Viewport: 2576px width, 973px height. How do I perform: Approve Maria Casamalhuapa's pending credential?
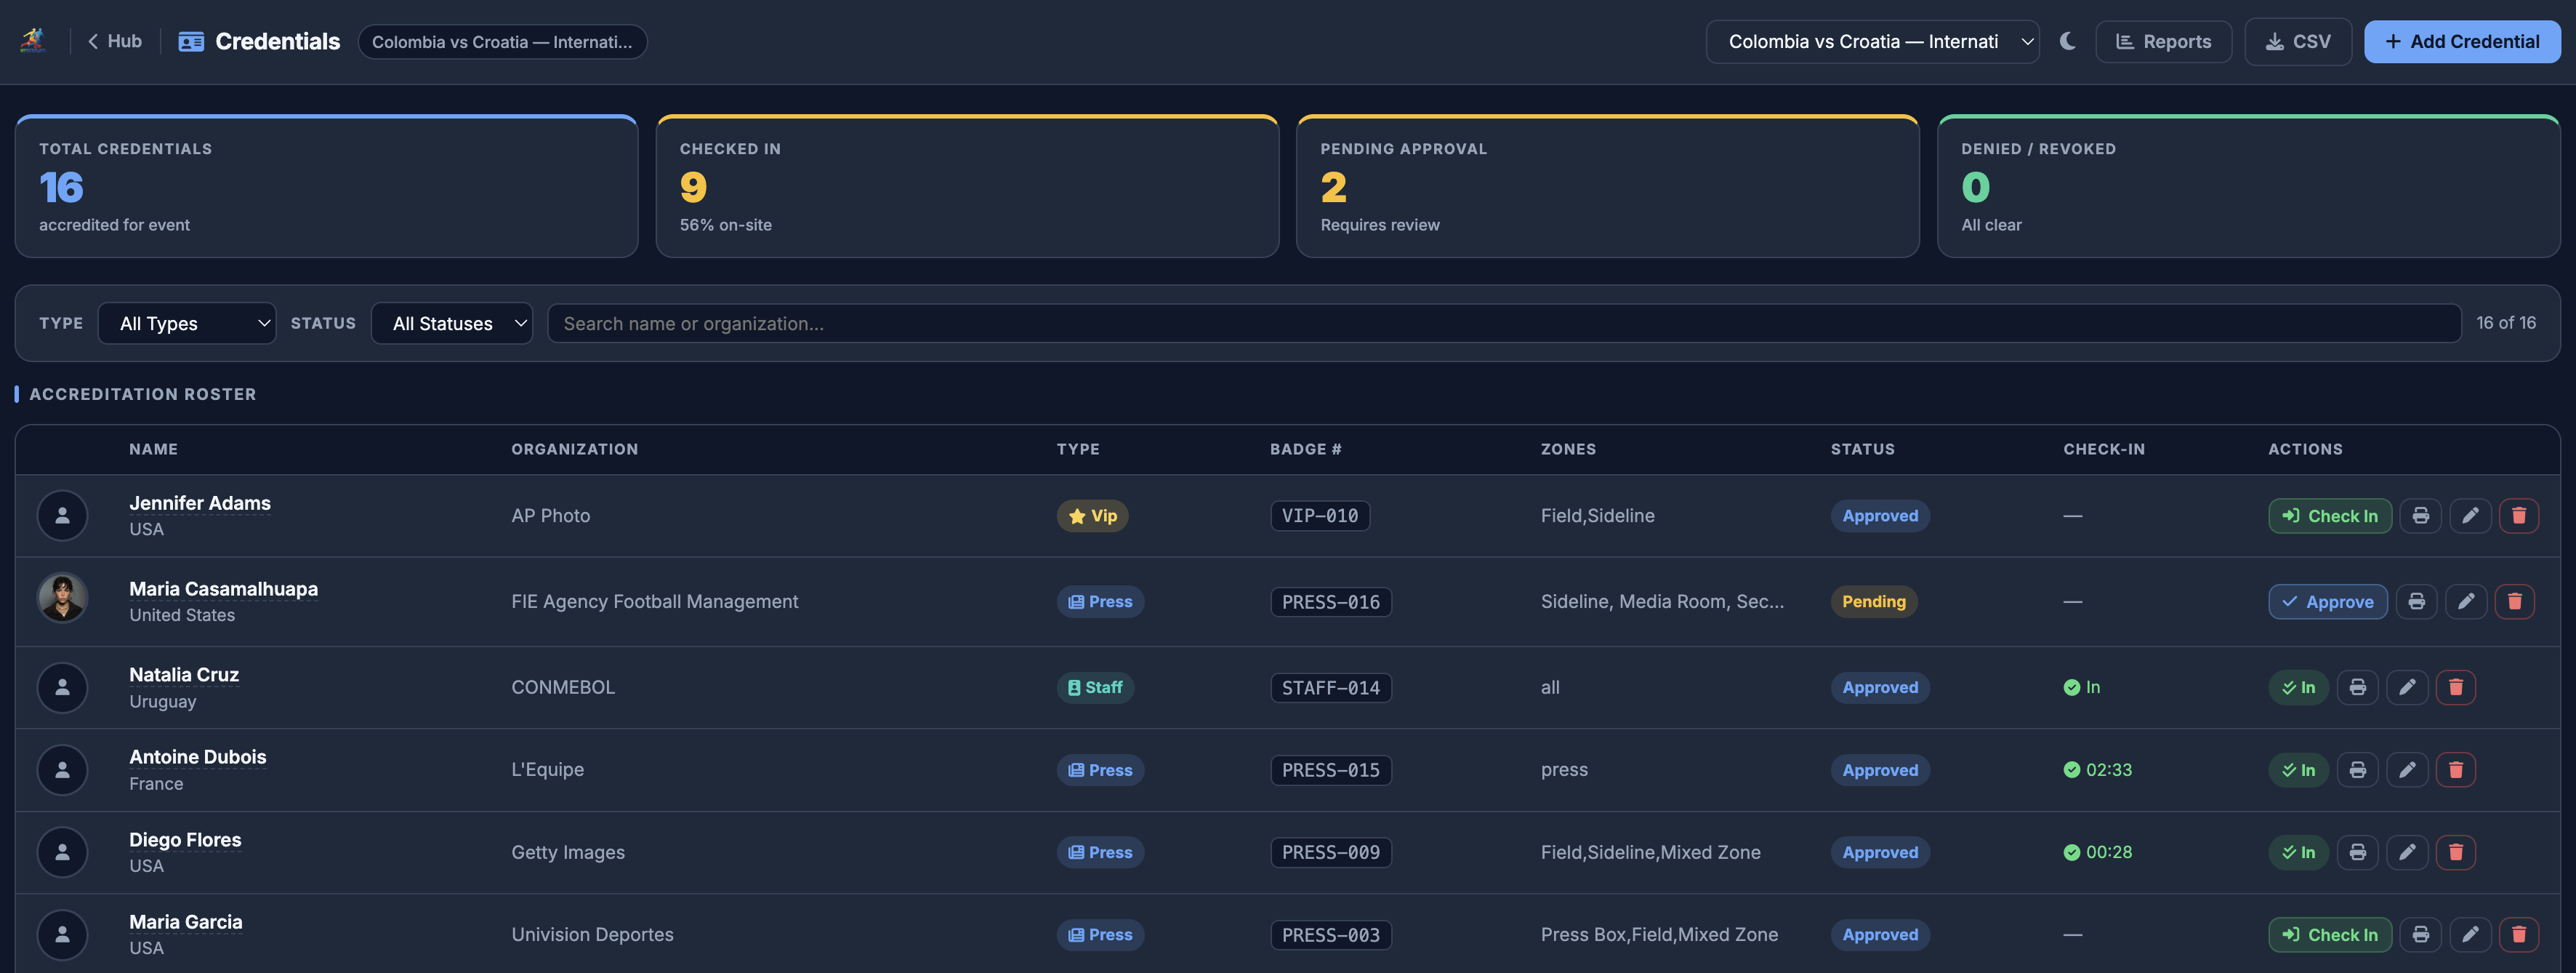coord(2328,601)
